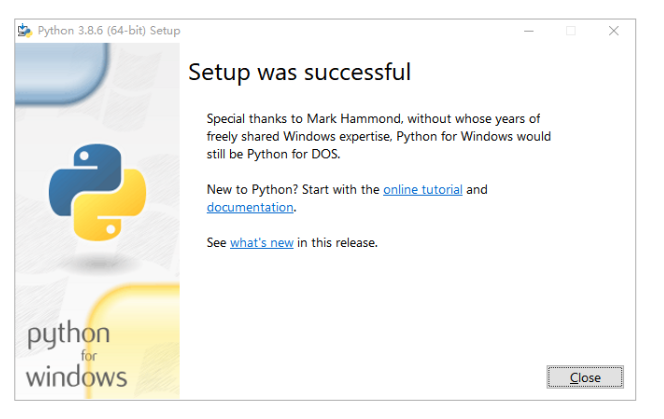Click the word "python" in the sidebar logo
This screenshot has width=664, height=419.
click(68, 335)
